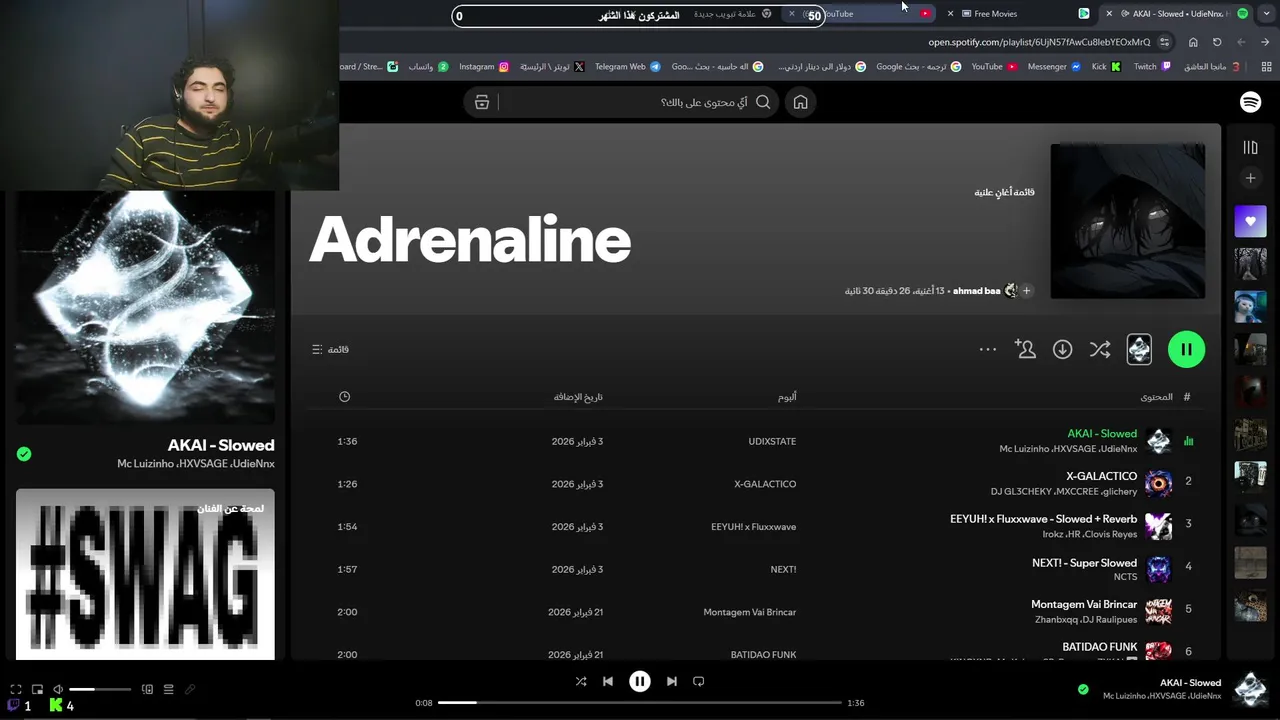Image resolution: width=1280 pixels, height=720 pixels.
Task: Open the list view options dropdown
Action: [330, 349]
